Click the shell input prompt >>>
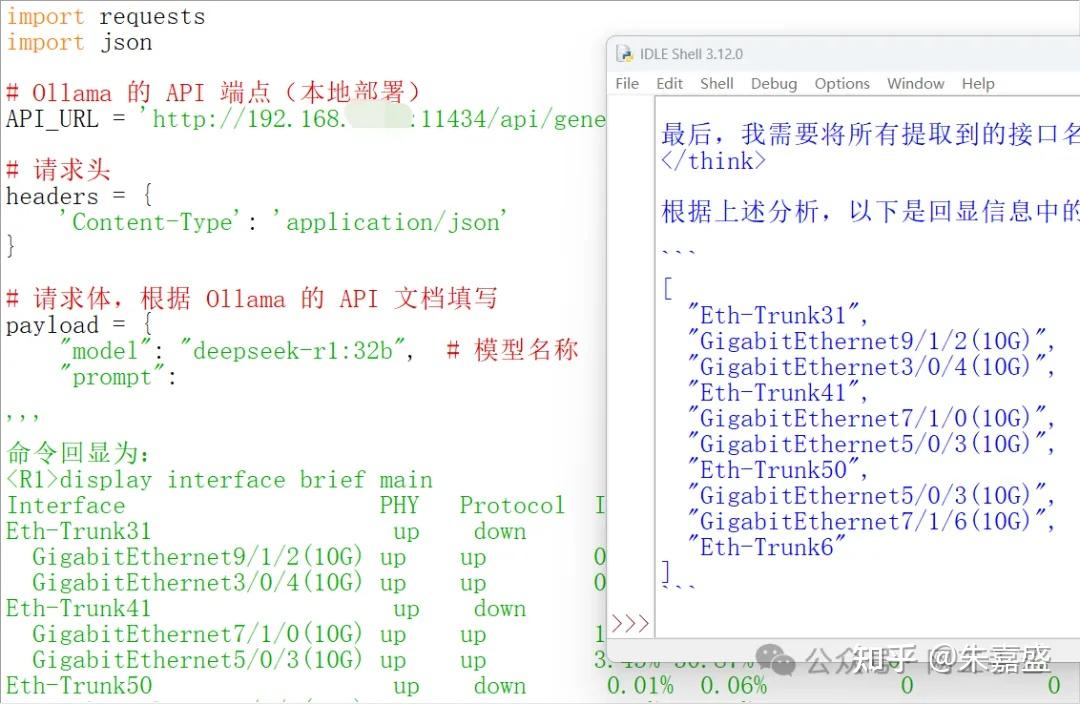Image resolution: width=1080 pixels, height=704 pixels. (x=629, y=623)
